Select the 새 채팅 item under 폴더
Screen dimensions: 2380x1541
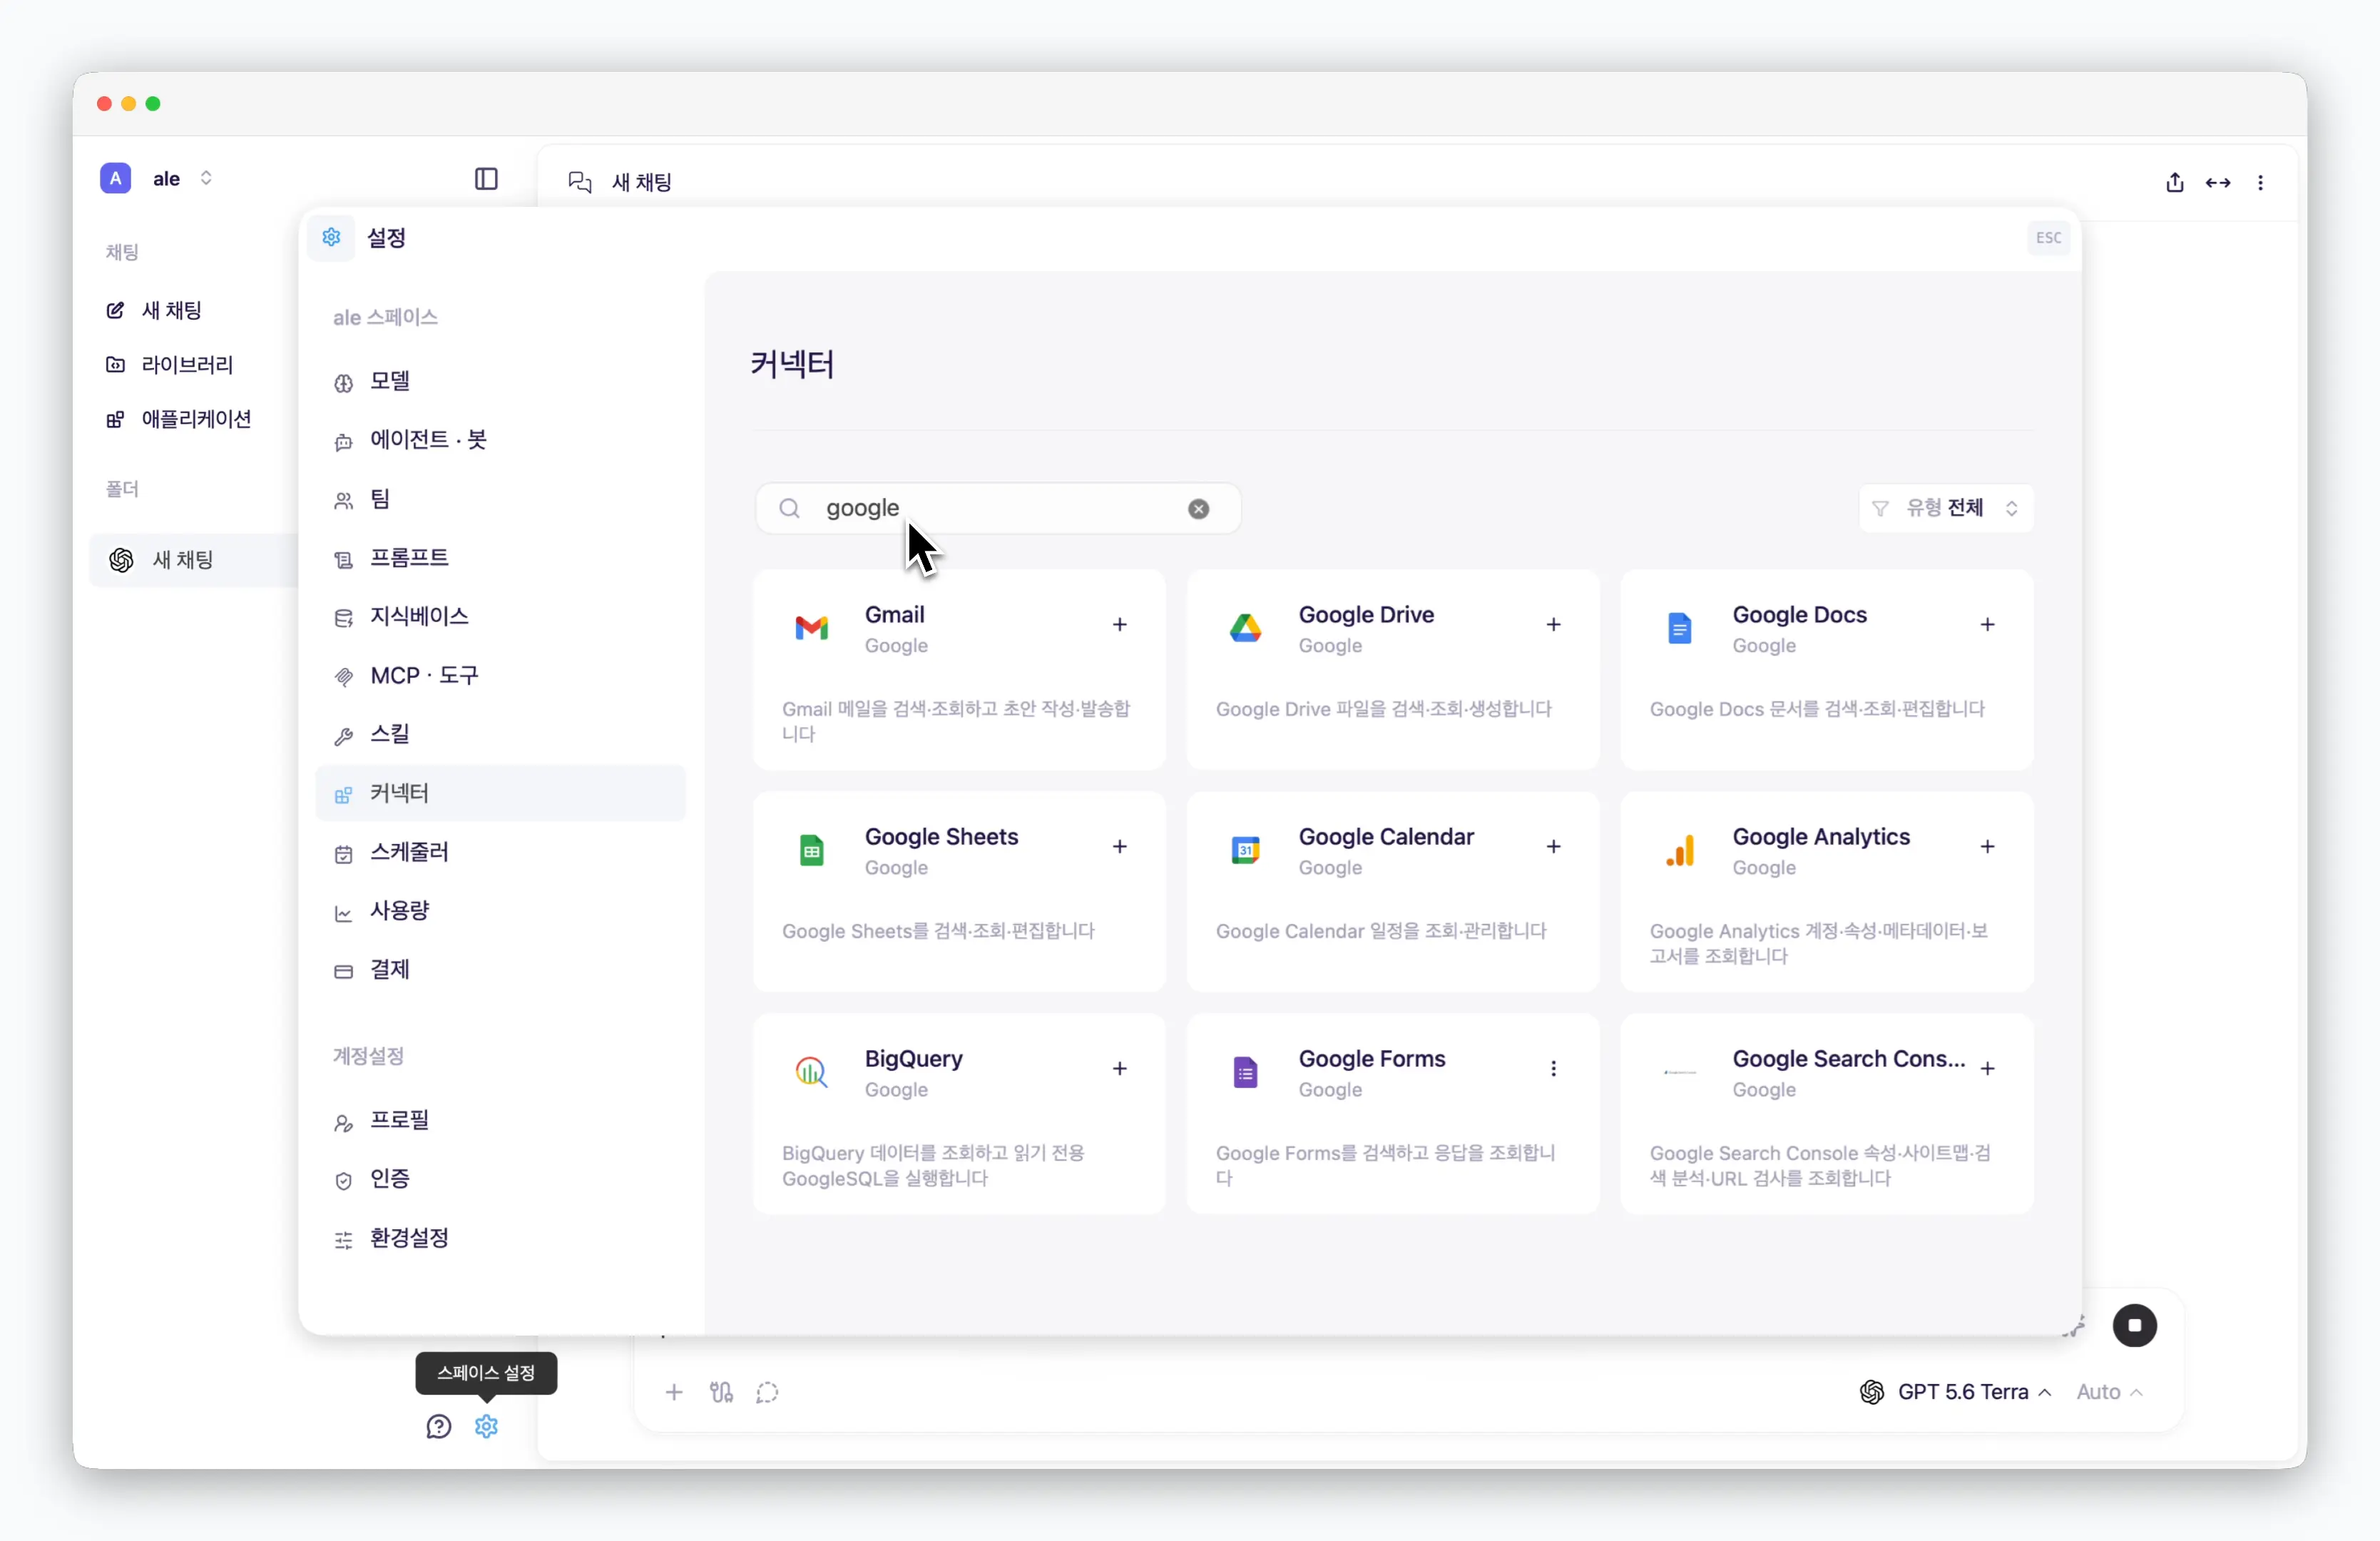coord(194,560)
